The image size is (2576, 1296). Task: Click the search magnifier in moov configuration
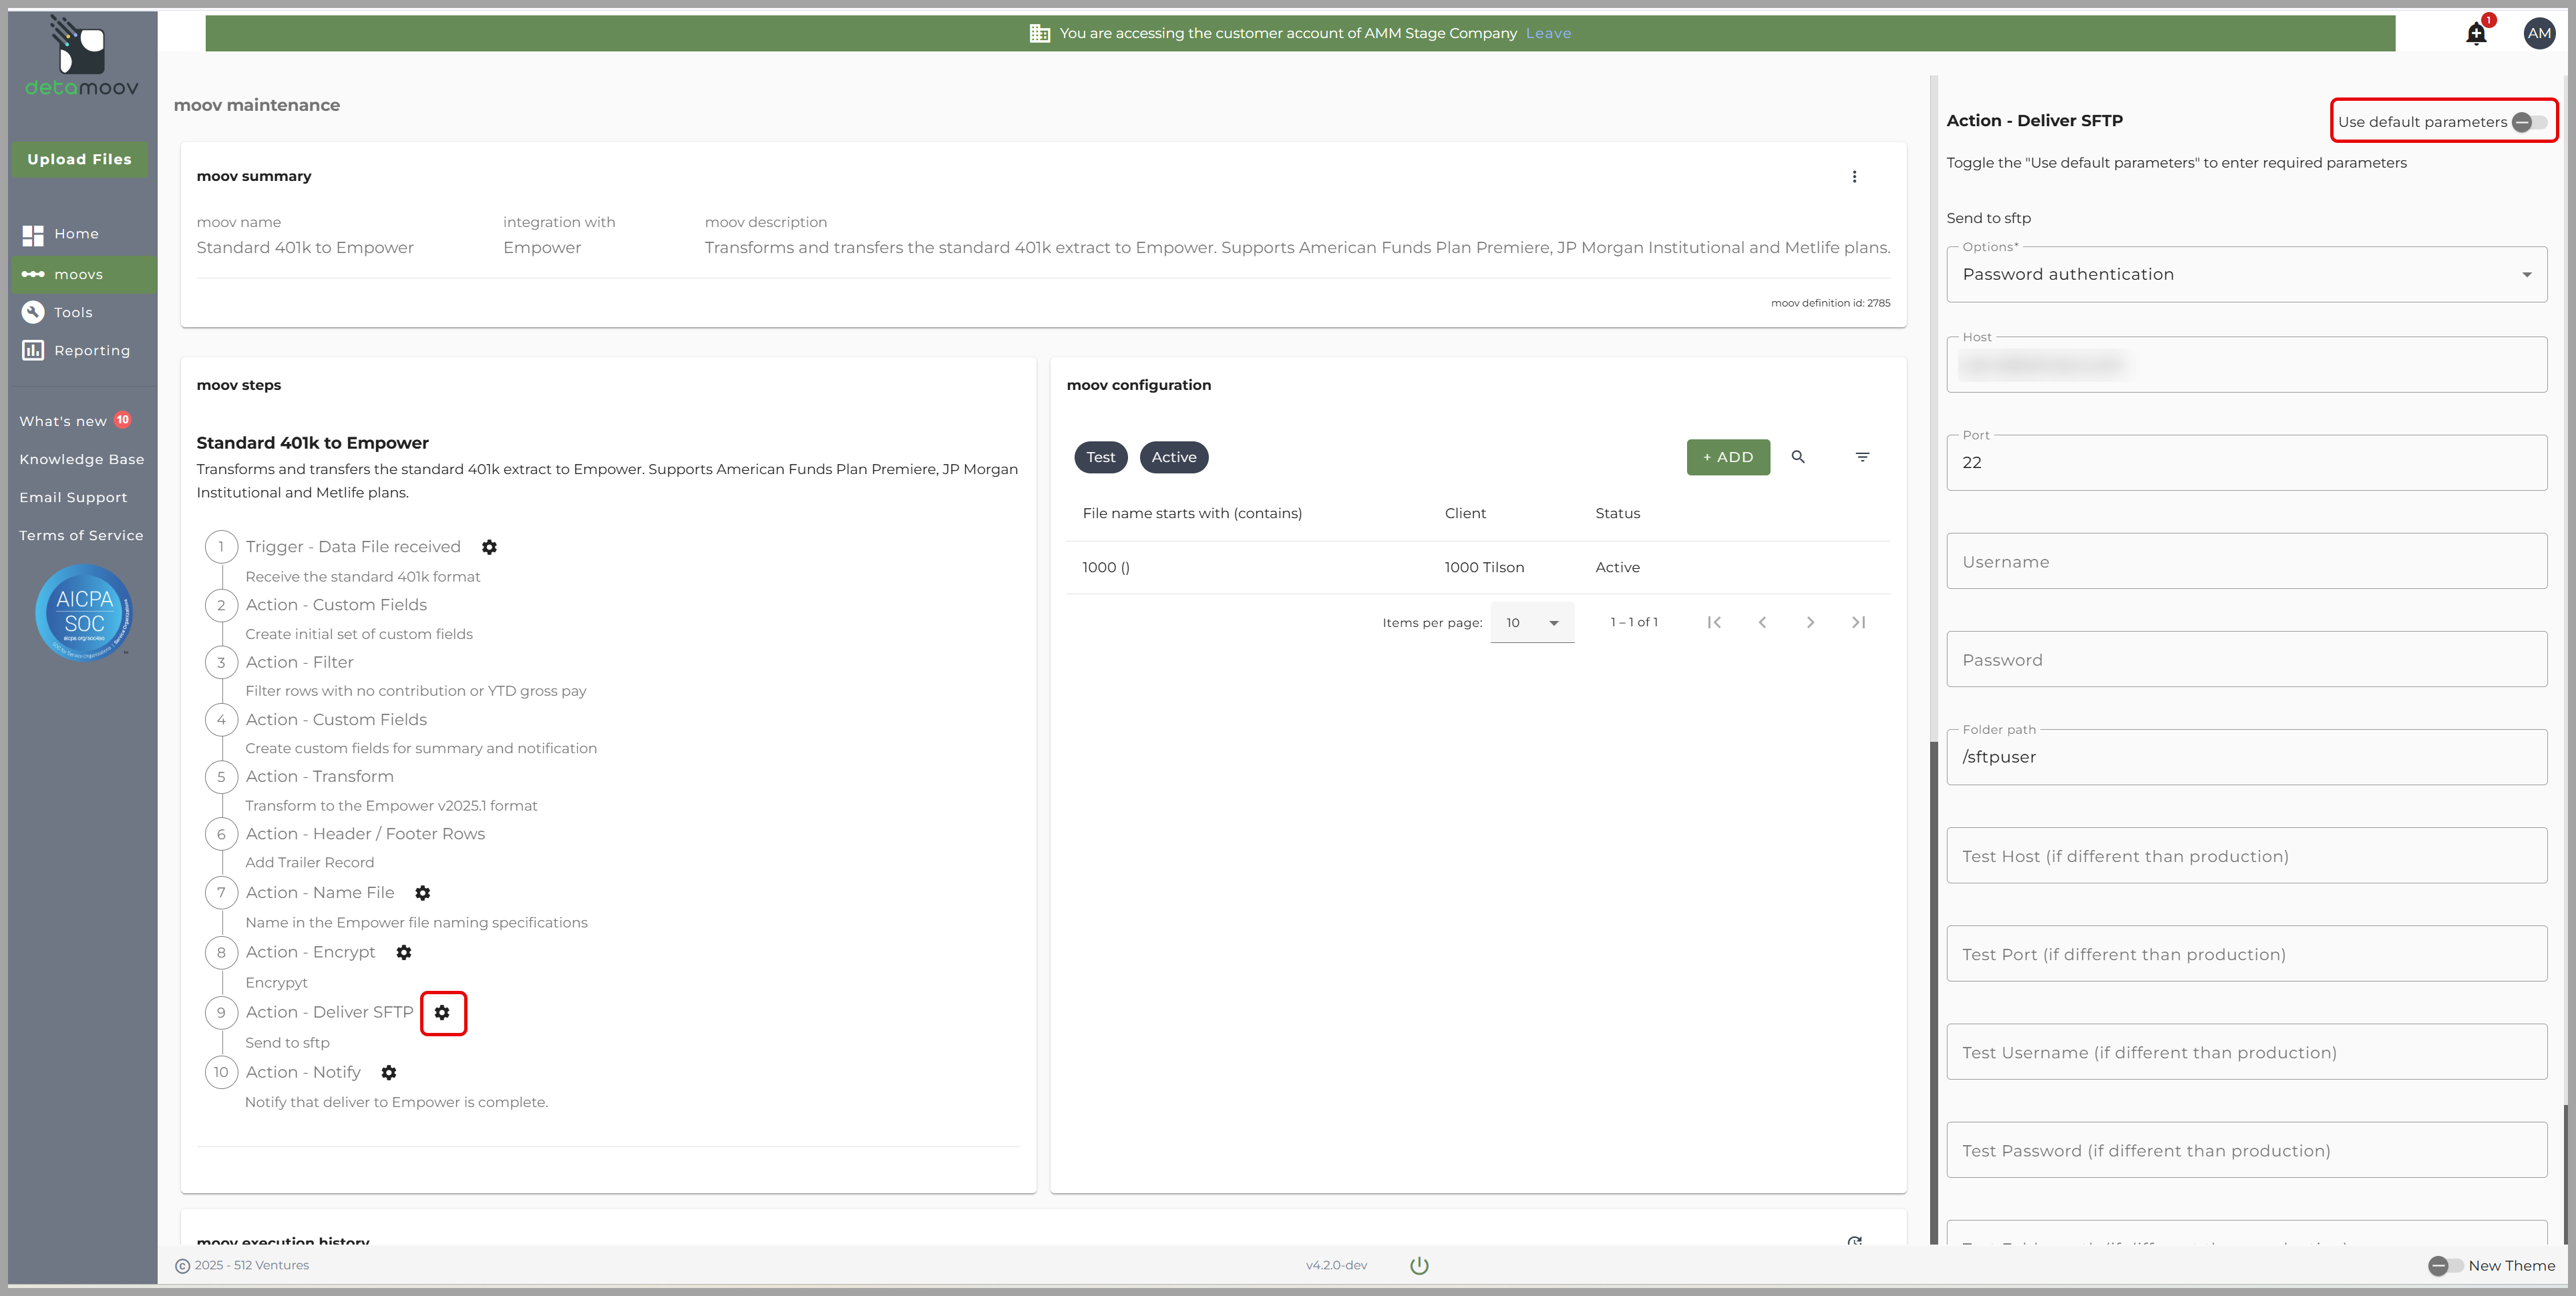pyautogui.click(x=1798, y=457)
